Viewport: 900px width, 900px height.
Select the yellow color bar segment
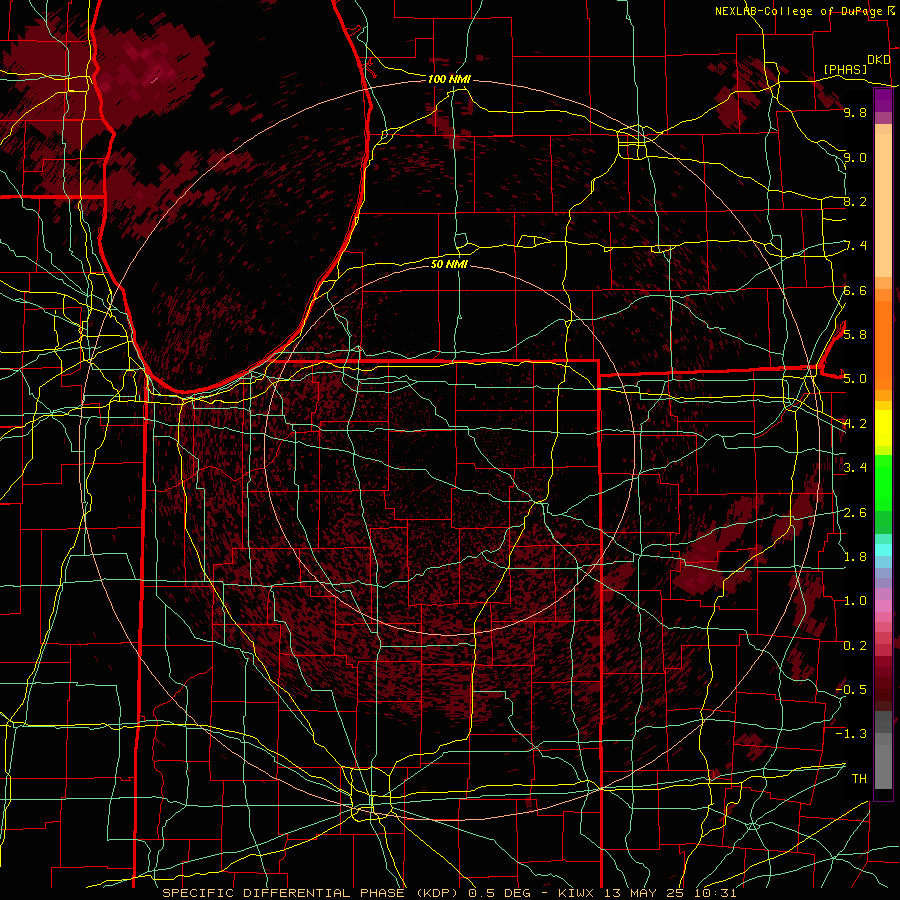pyautogui.click(x=883, y=428)
